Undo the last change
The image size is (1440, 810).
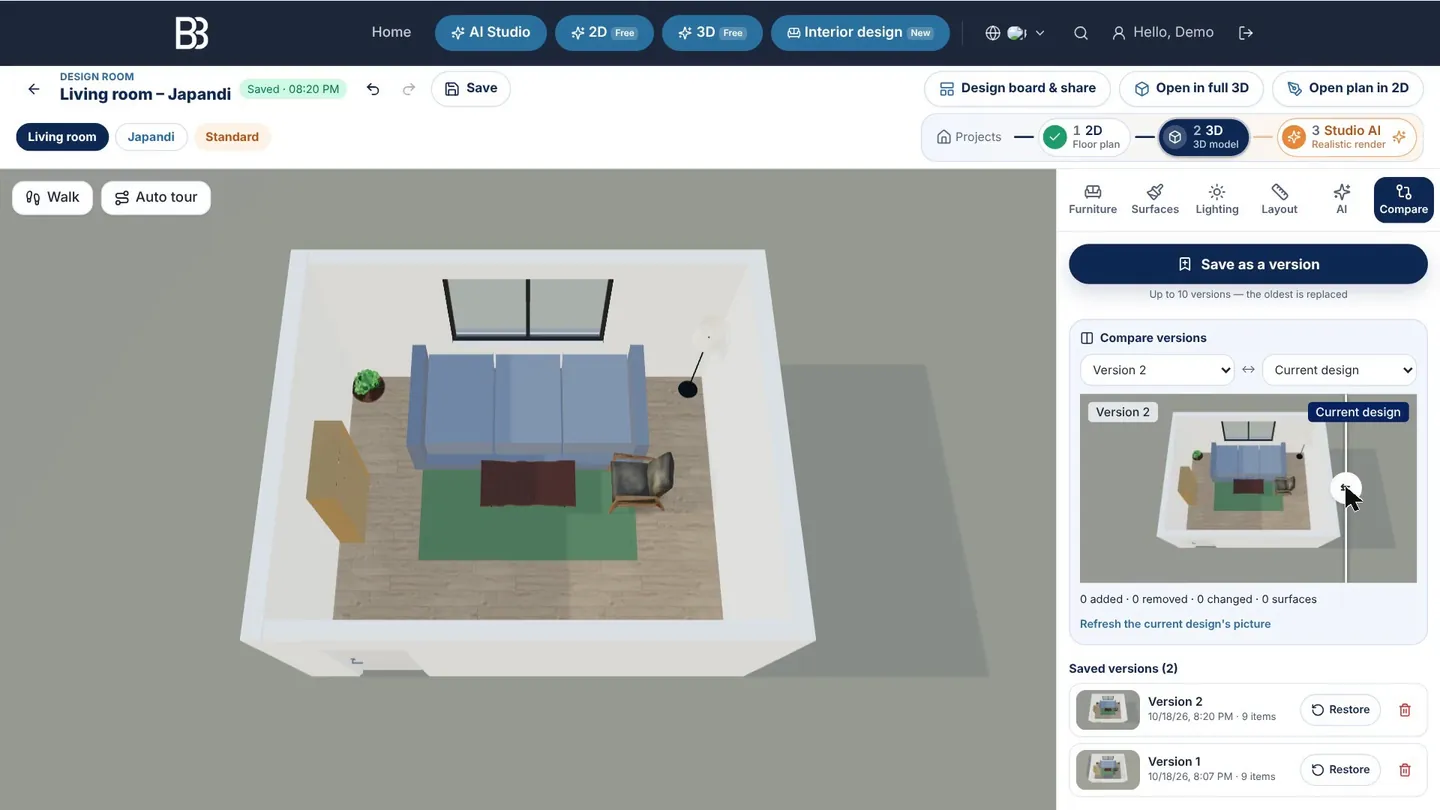[373, 89]
